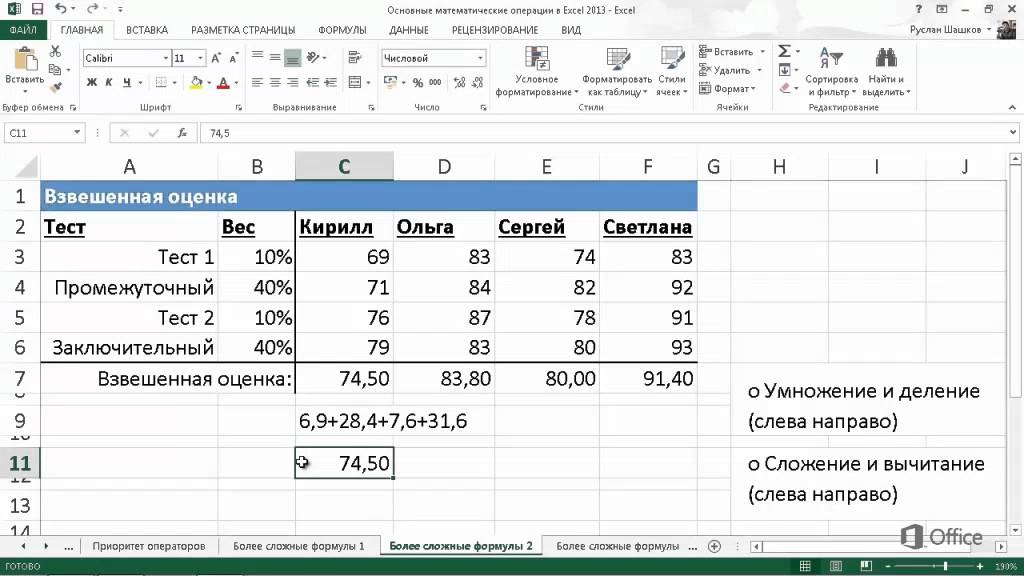1024x576 pixels.
Task: Open Форматировать как таблицу gallery
Action: click(x=617, y=71)
